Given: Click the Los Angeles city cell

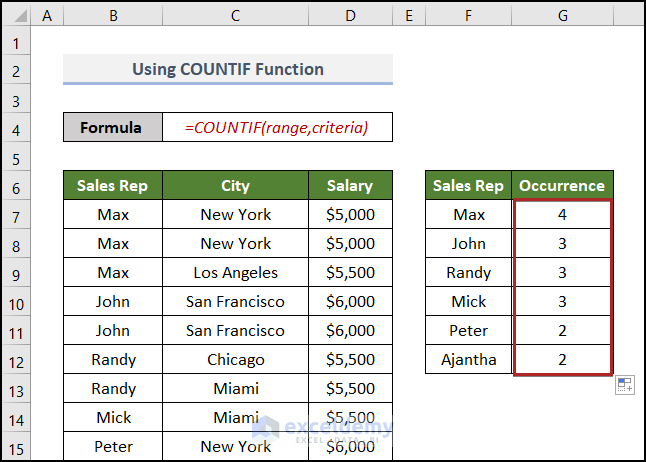Looking at the screenshot, I should pyautogui.click(x=235, y=272).
